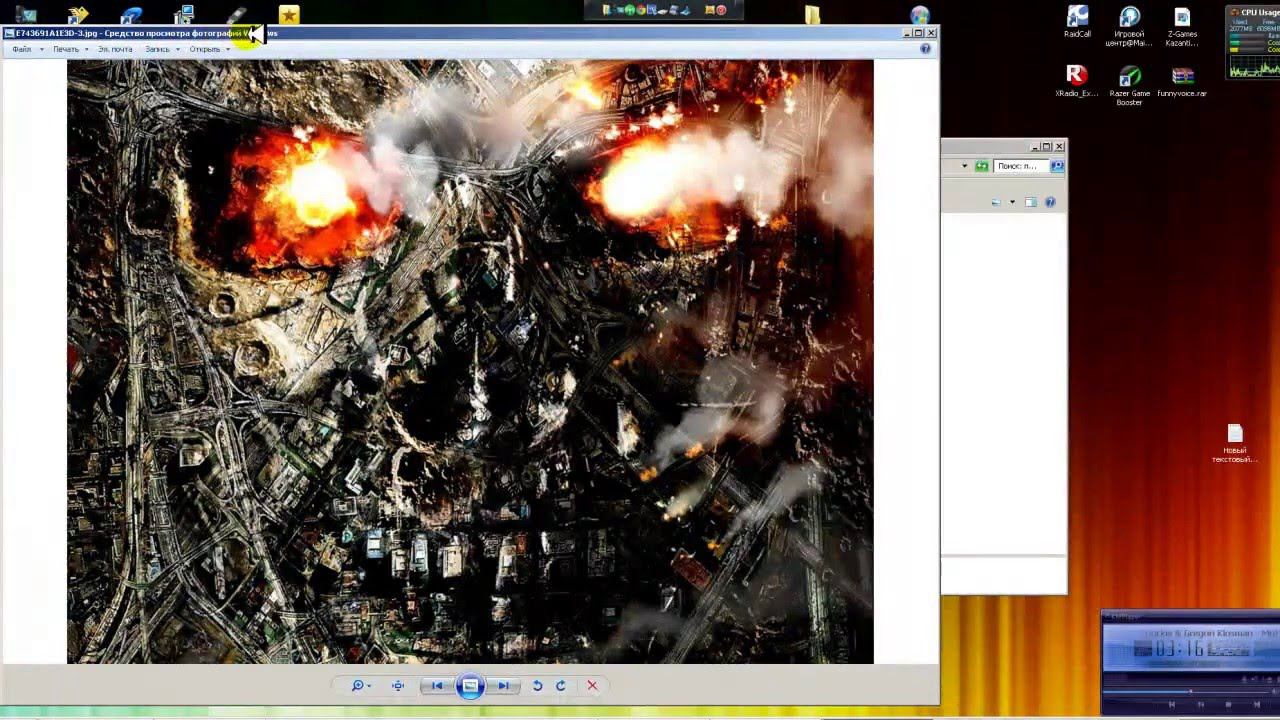Open the Печать menu
This screenshot has height=720, width=1280.
(x=66, y=49)
